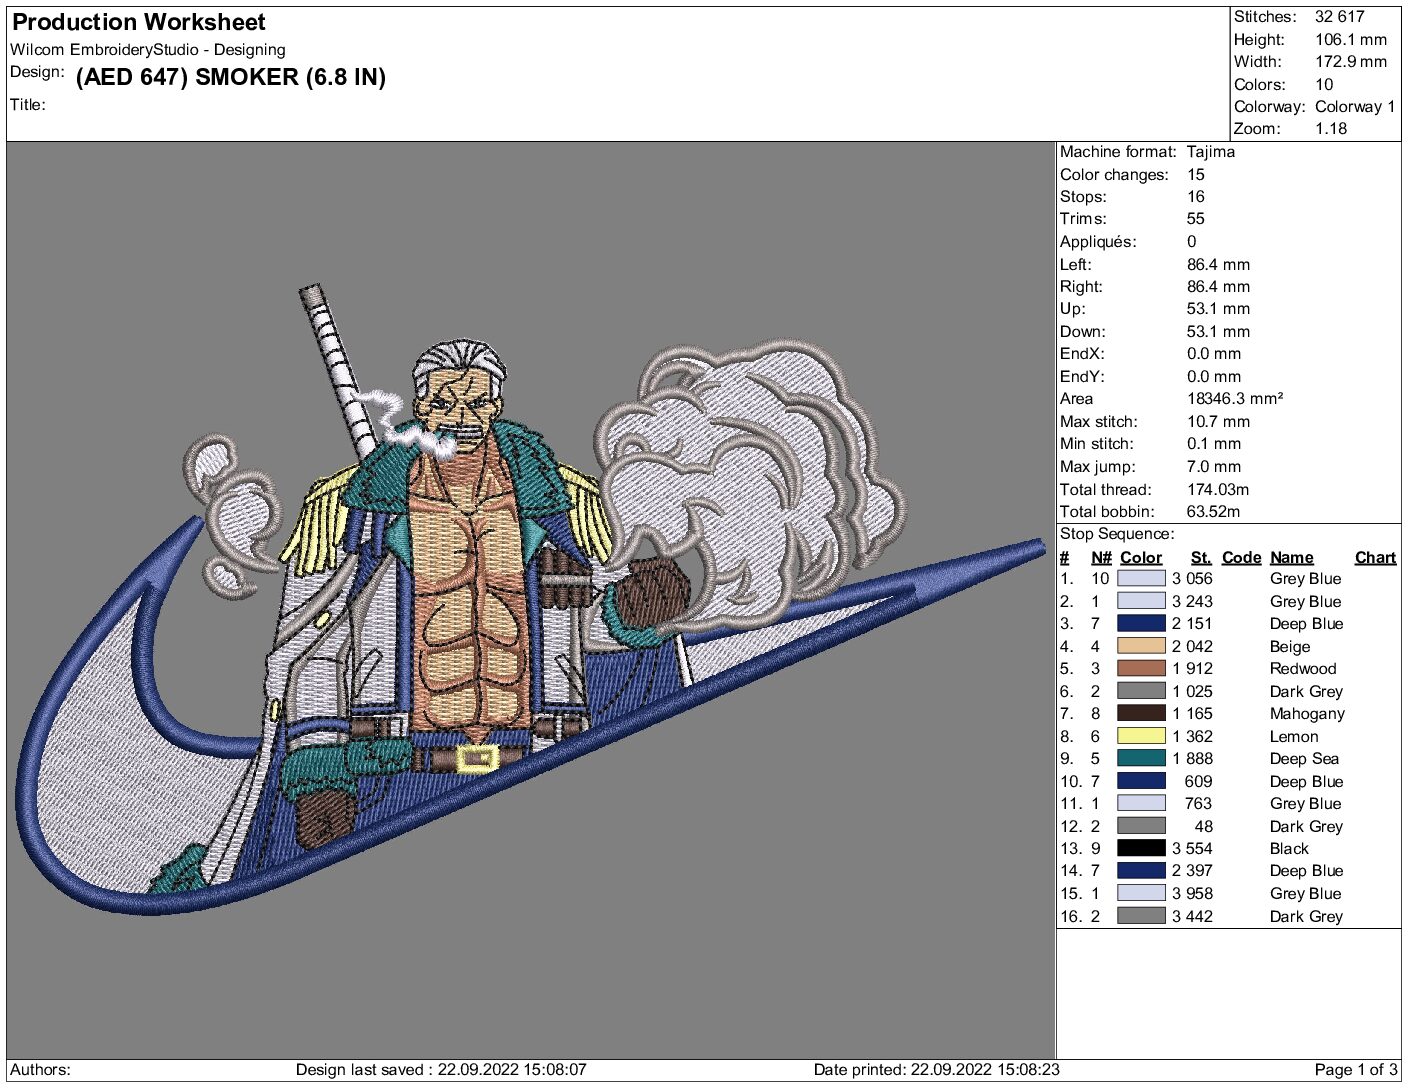Click the Smoker embroidery design preview
Screen dimensions: 1408x1088
click(531, 600)
